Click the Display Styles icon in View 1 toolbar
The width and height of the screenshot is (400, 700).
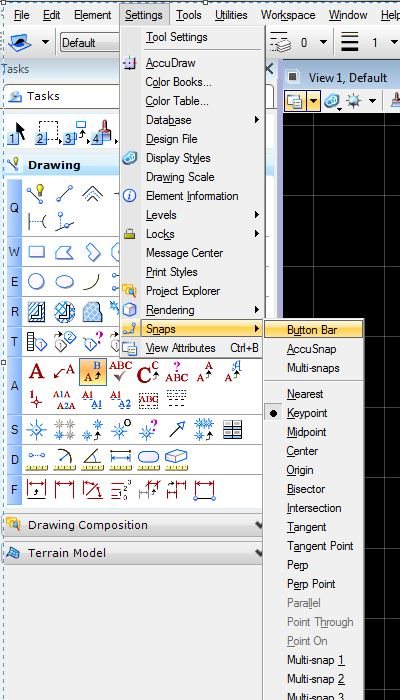point(332,101)
